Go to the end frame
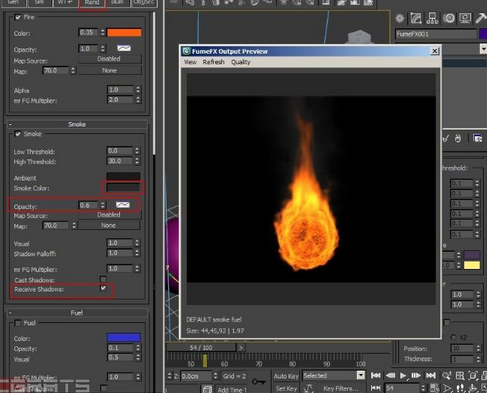This screenshot has height=393, width=487. click(x=431, y=376)
